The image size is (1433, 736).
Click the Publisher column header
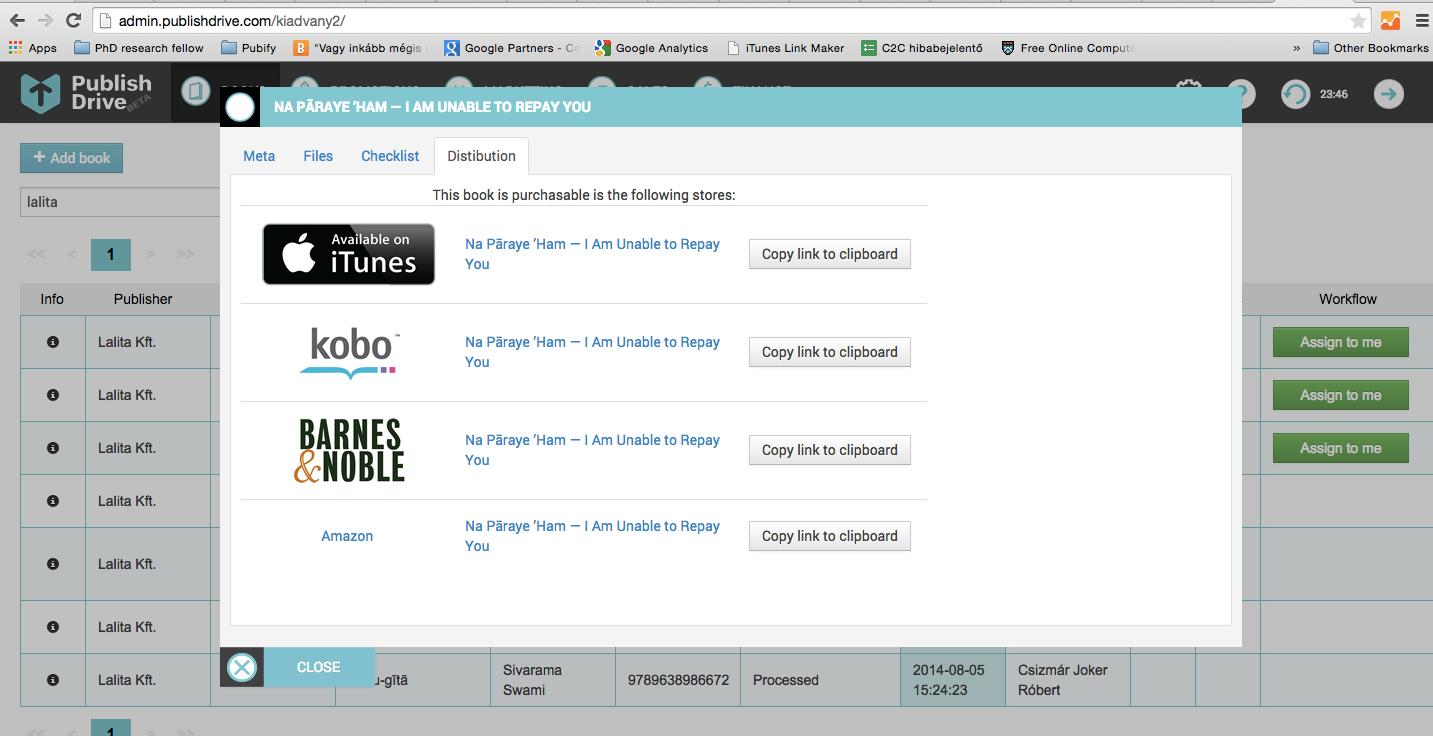tap(143, 299)
